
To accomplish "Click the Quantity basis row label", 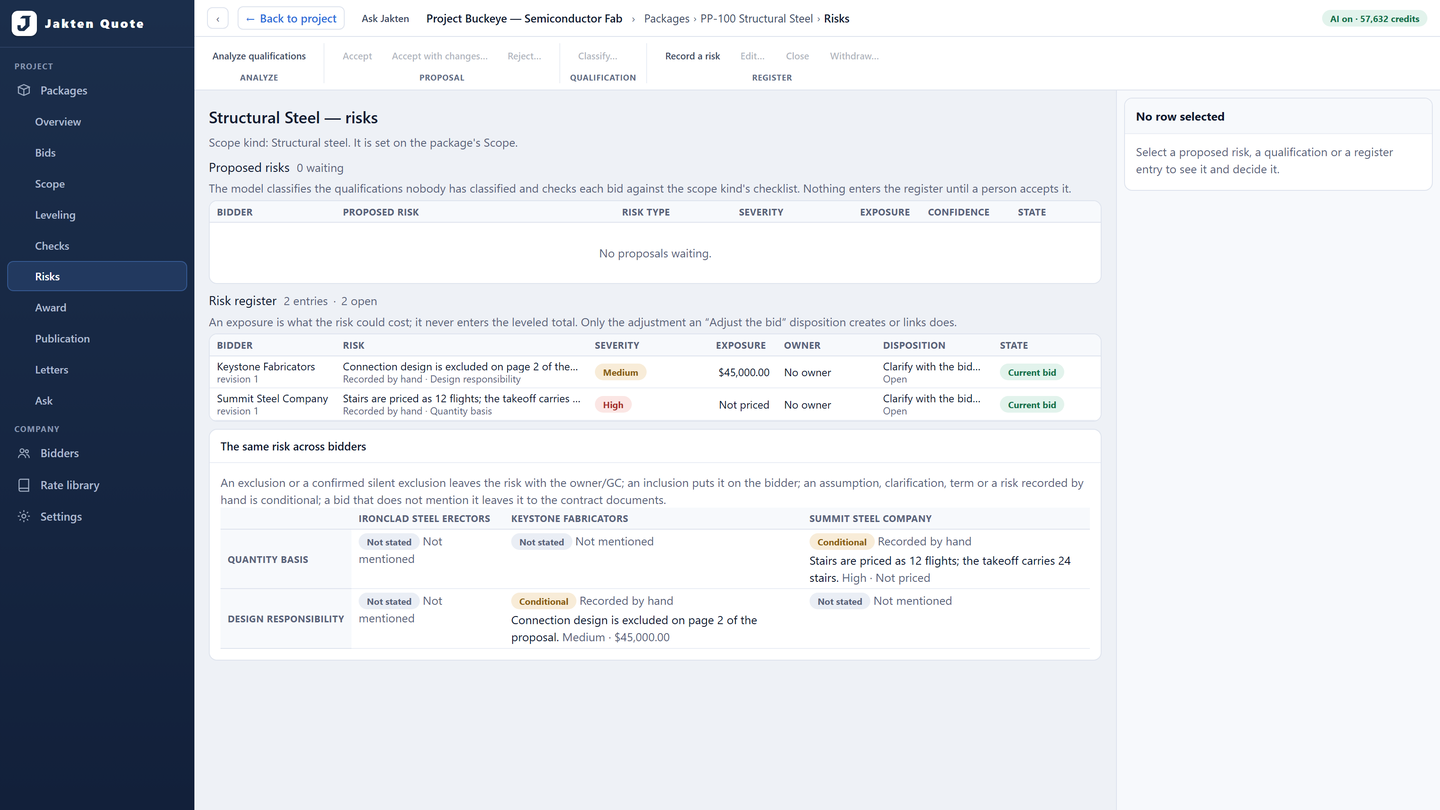I will [x=268, y=560].
